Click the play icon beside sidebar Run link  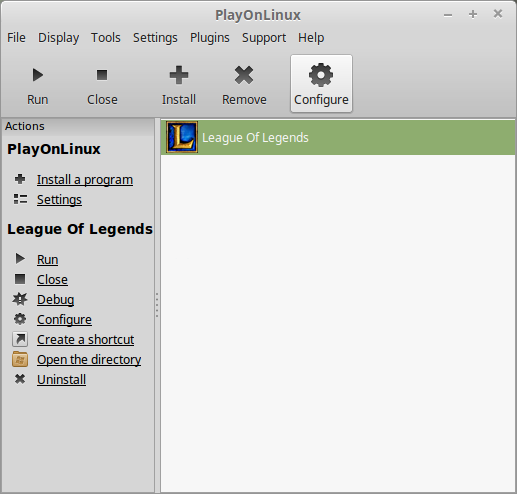[x=20, y=258]
